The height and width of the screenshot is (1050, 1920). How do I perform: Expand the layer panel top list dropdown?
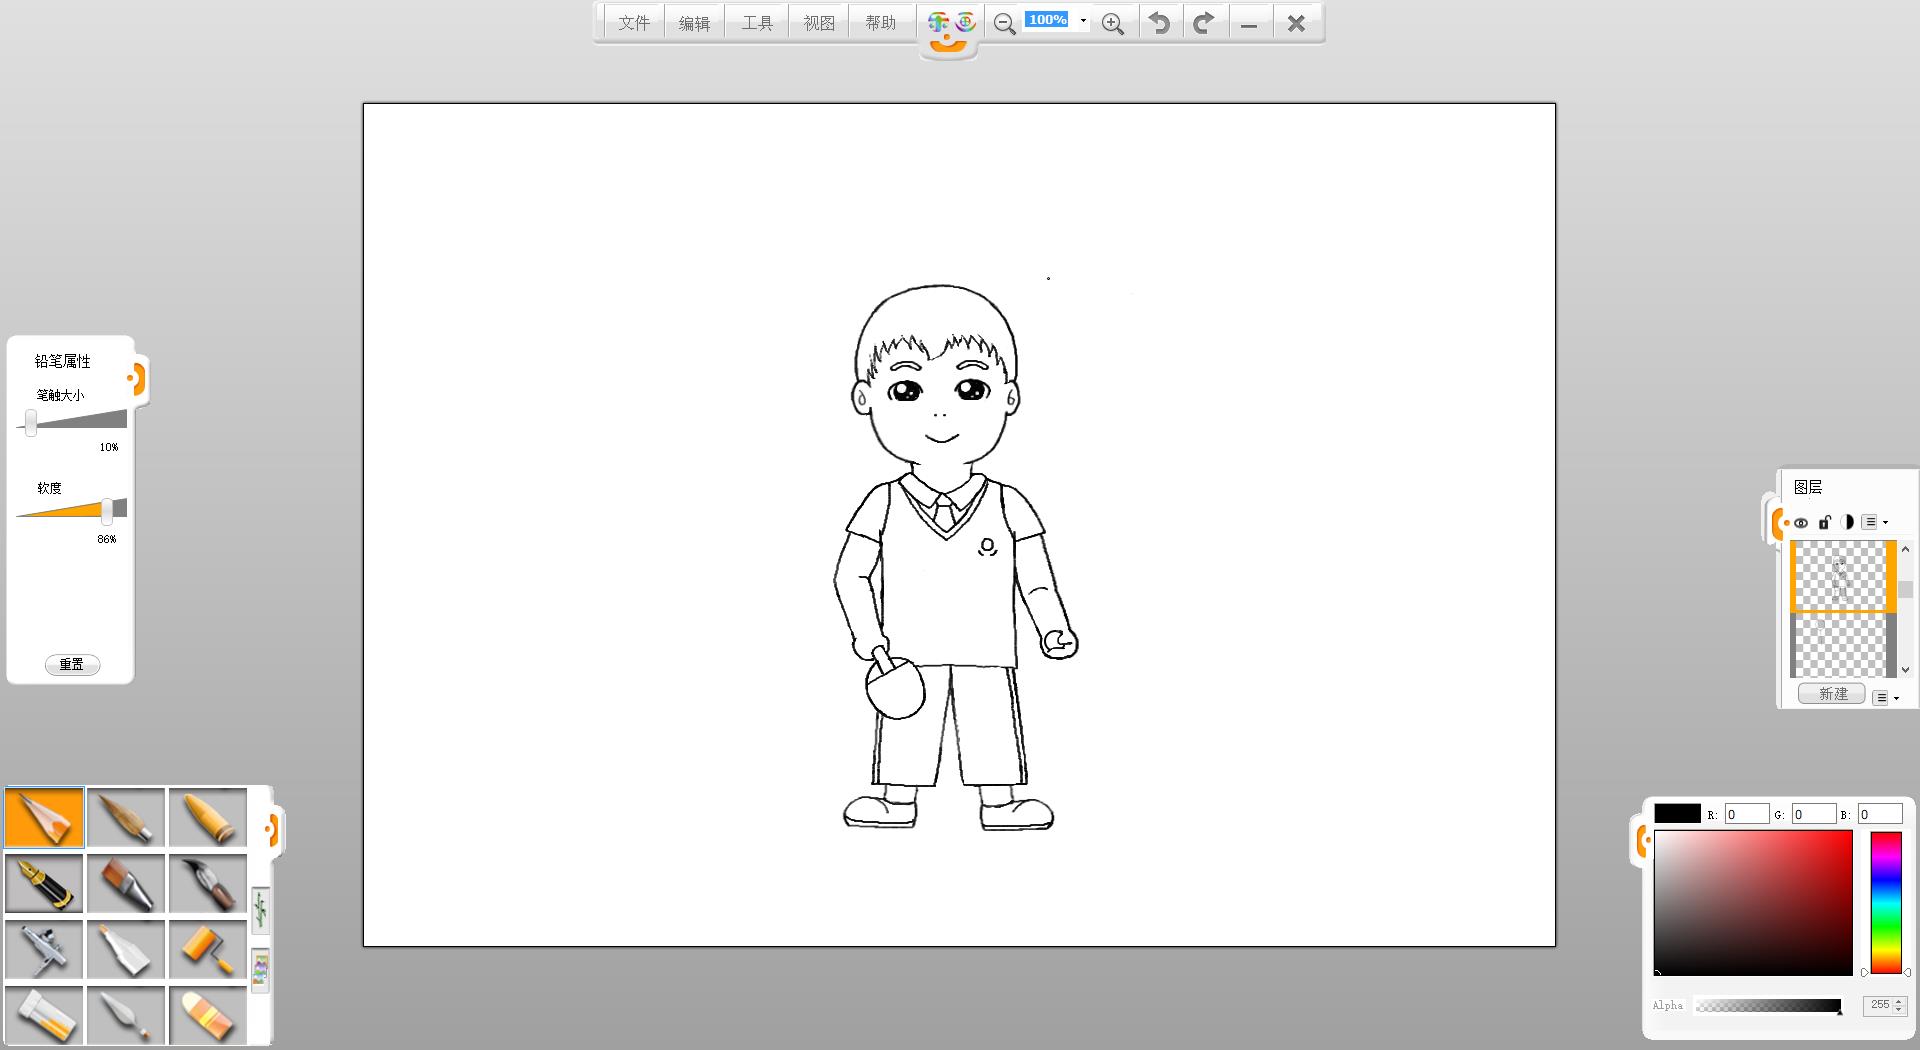pyautogui.click(x=1875, y=523)
